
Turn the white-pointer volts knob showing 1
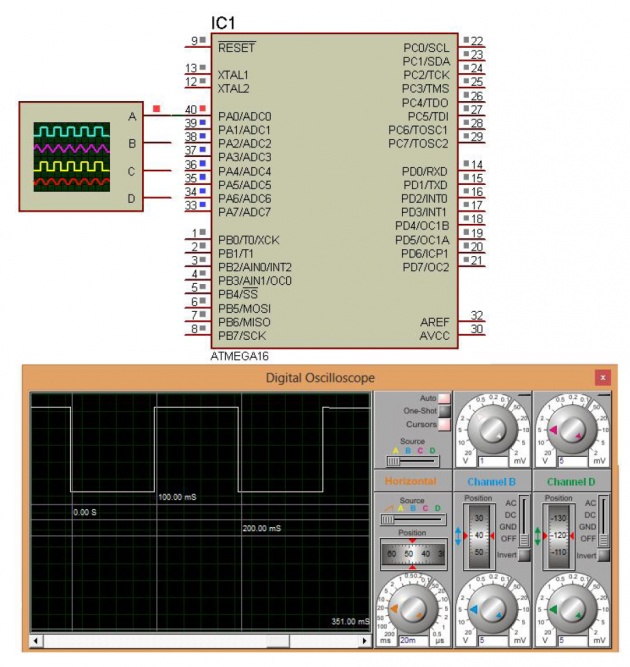pos(492,430)
